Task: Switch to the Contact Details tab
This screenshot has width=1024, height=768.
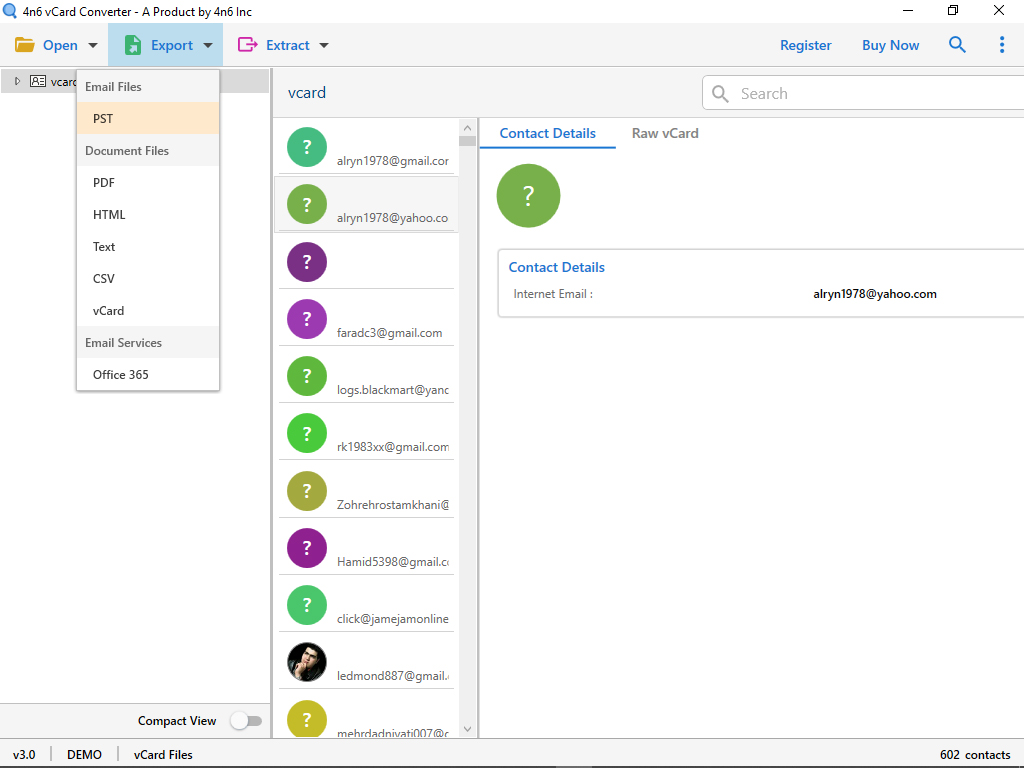Action: (x=547, y=133)
